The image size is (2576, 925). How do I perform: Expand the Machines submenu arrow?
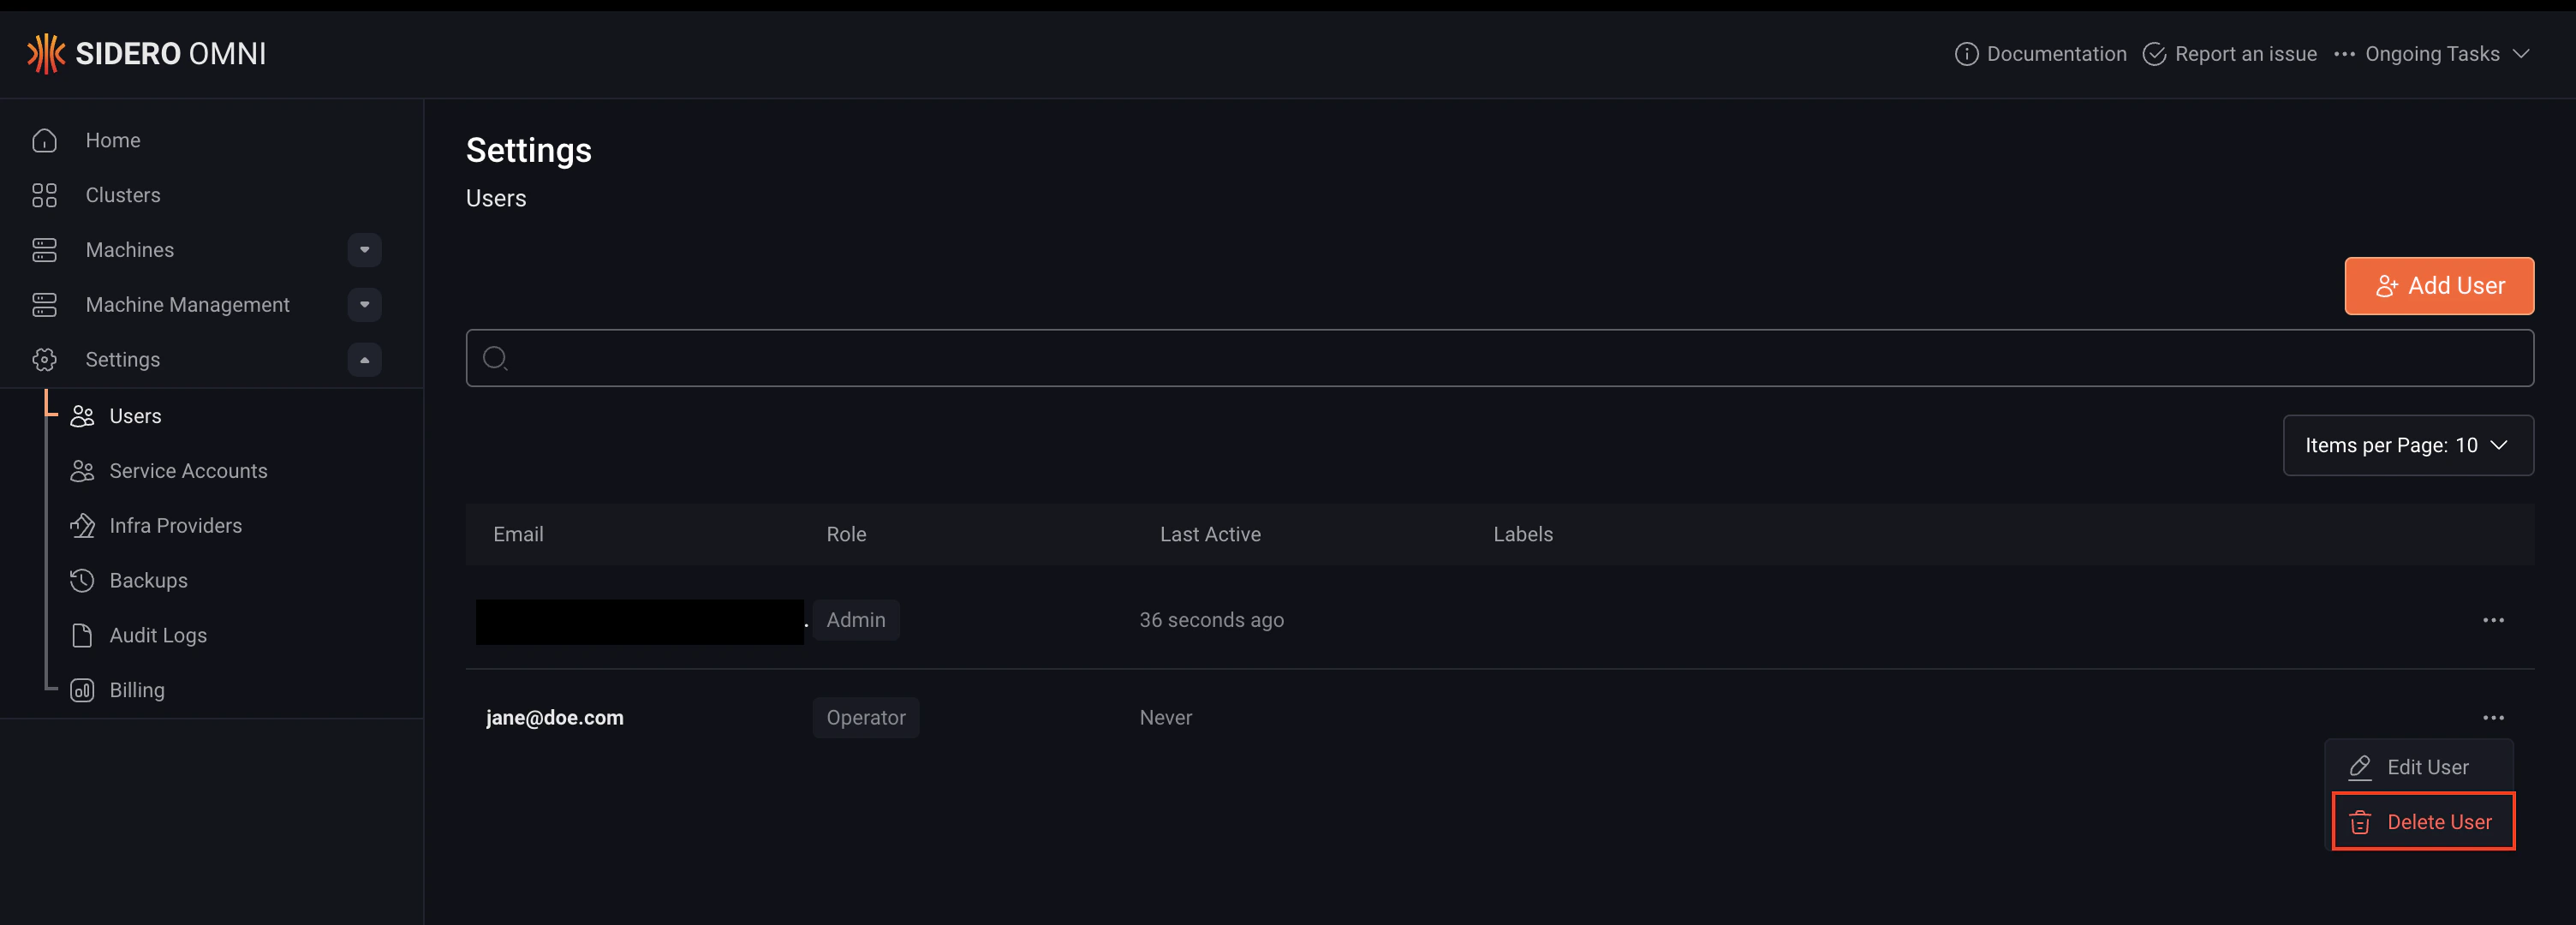click(364, 250)
